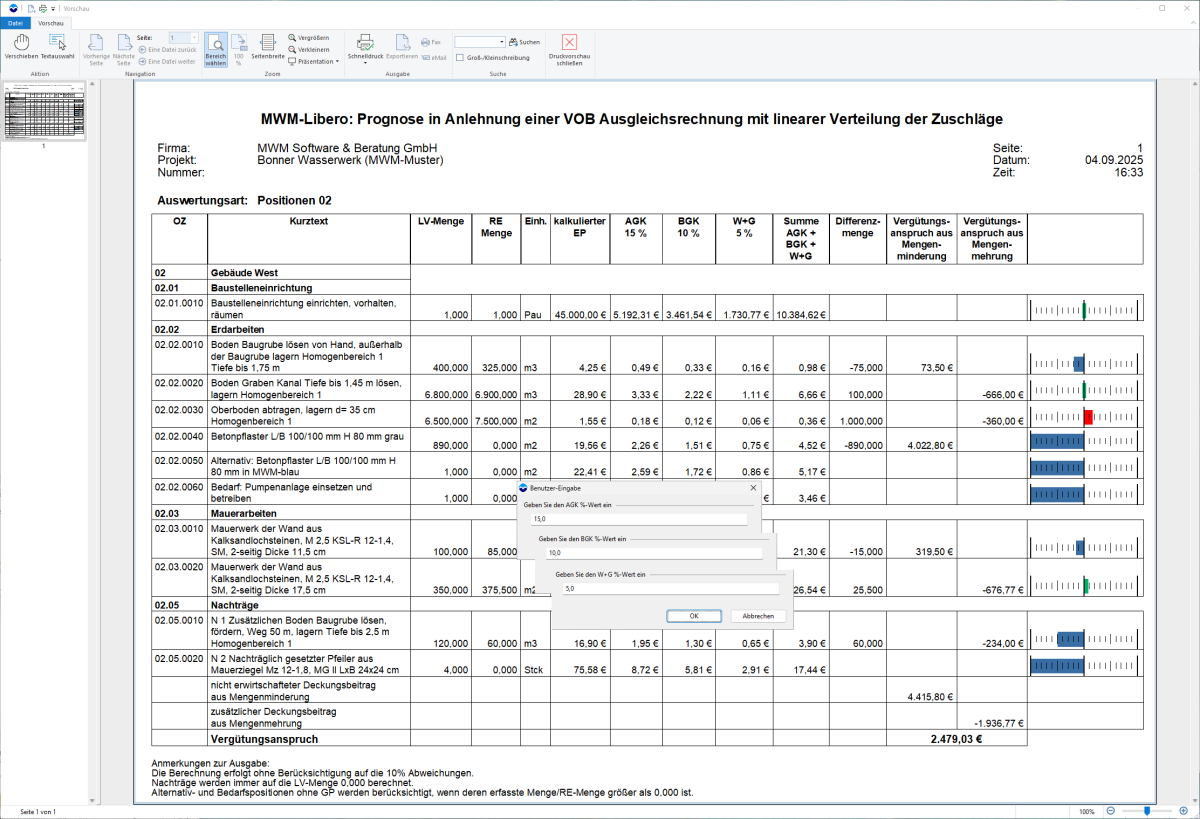Click the BGK %-Wert input field

(654, 553)
